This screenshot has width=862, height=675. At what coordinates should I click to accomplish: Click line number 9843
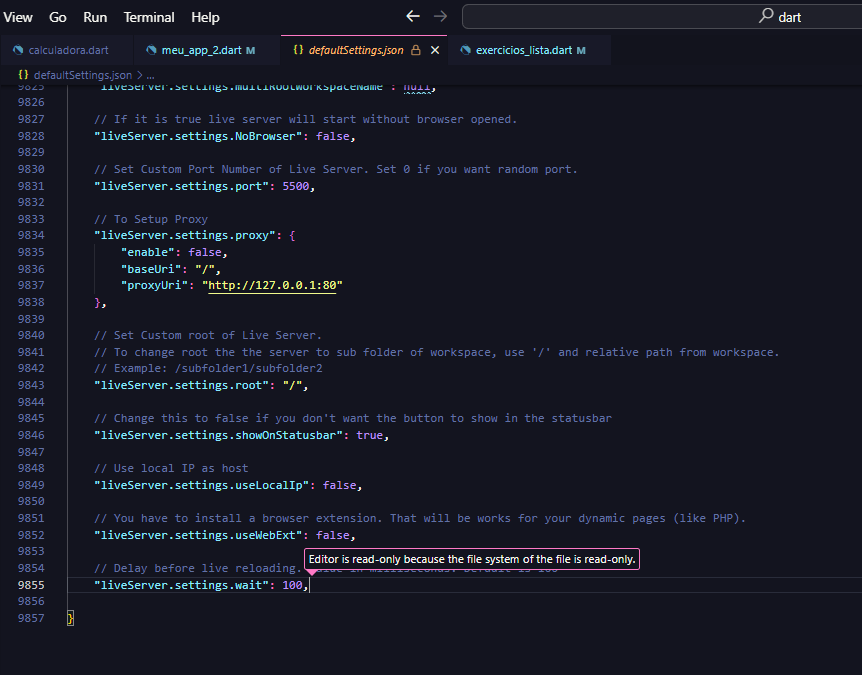tap(31, 385)
